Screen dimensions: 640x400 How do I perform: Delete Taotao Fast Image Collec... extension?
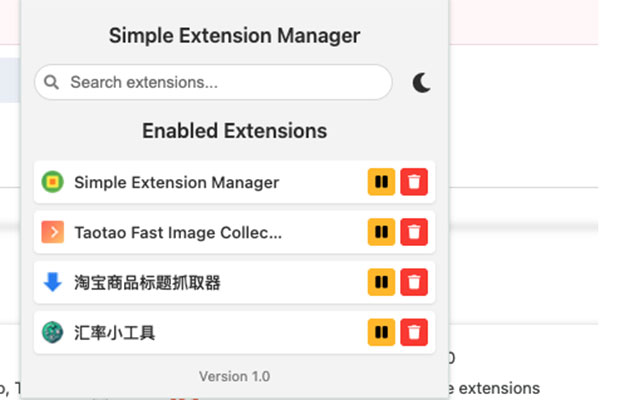tap(414, 232)
